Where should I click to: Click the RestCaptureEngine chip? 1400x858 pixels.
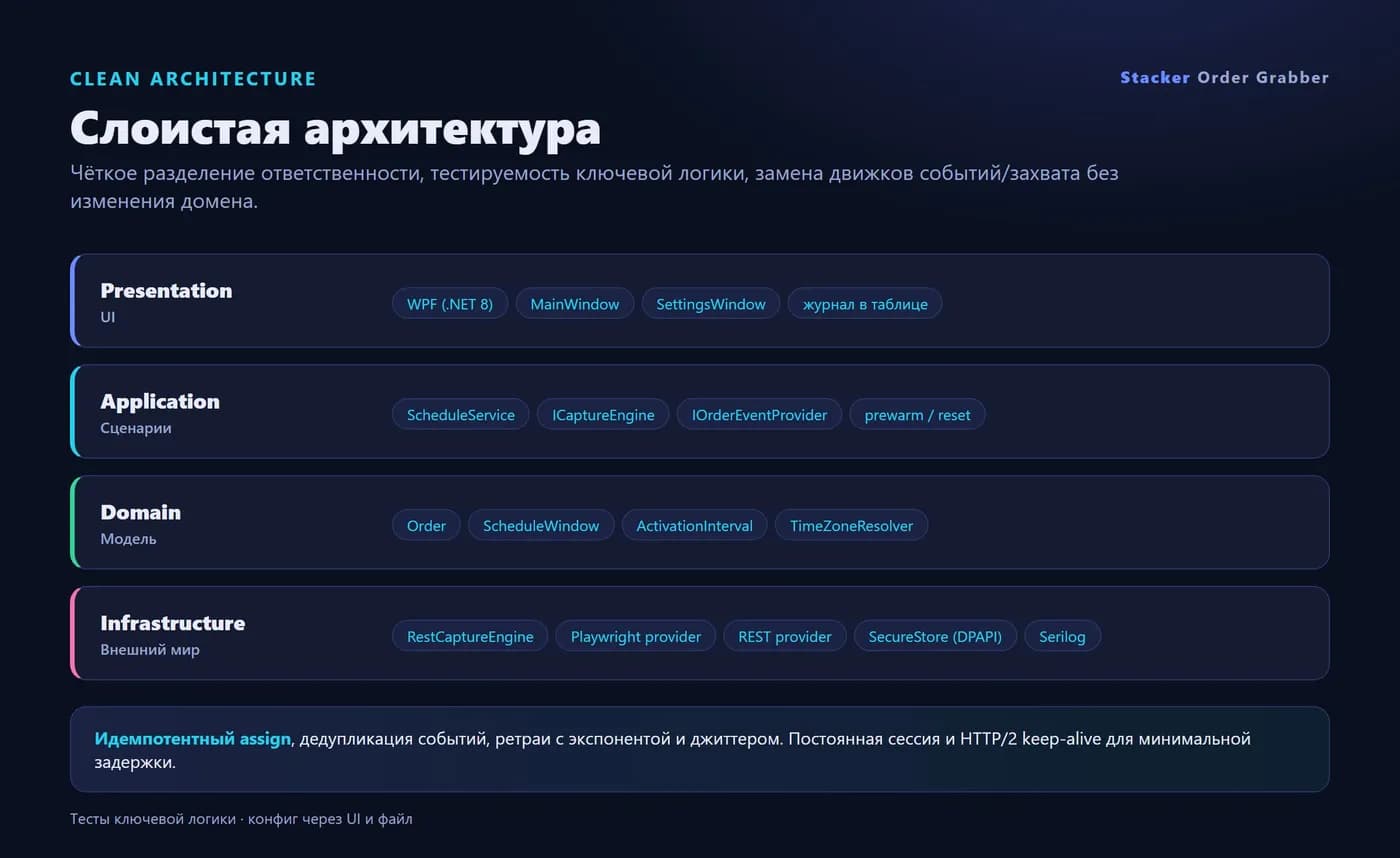coord(470,637)
